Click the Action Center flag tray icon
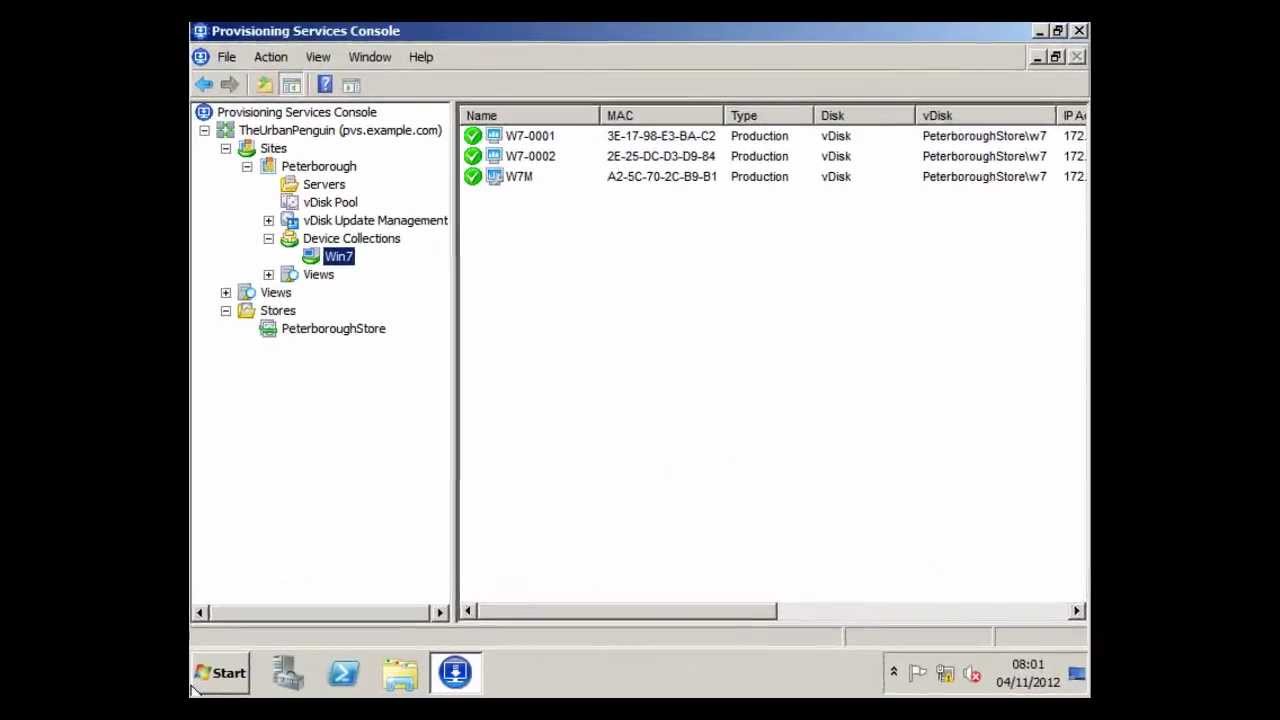Screen dimensions: 1280x720 (x=918, y=674)
